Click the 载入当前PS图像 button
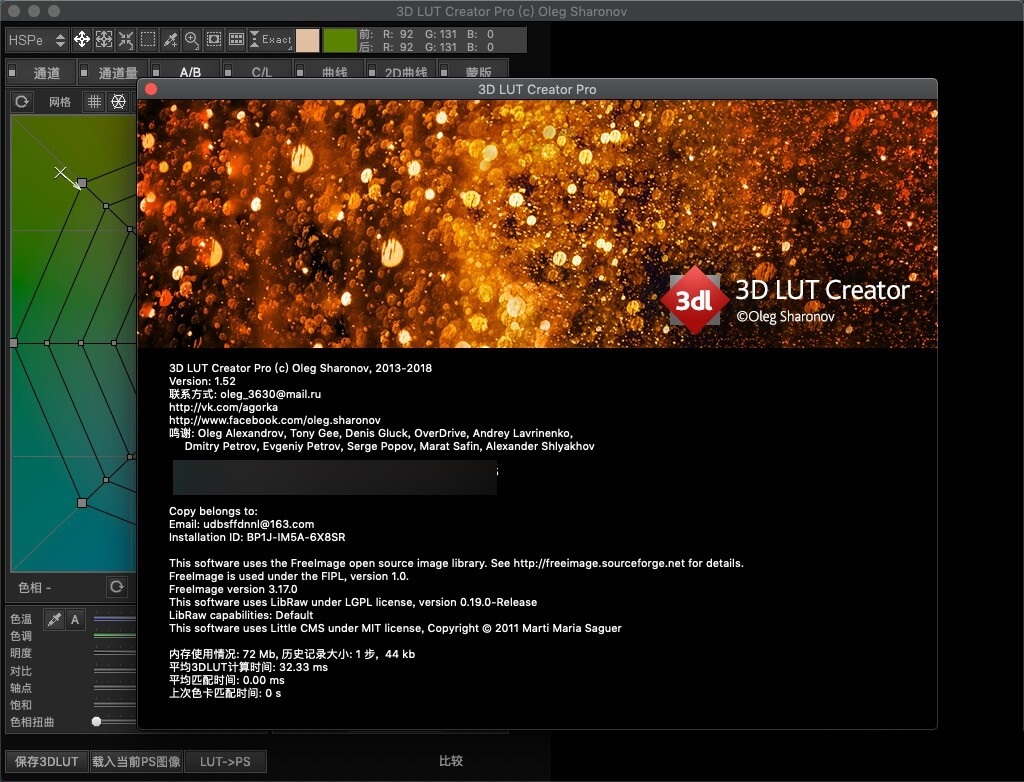 (137, 762)
